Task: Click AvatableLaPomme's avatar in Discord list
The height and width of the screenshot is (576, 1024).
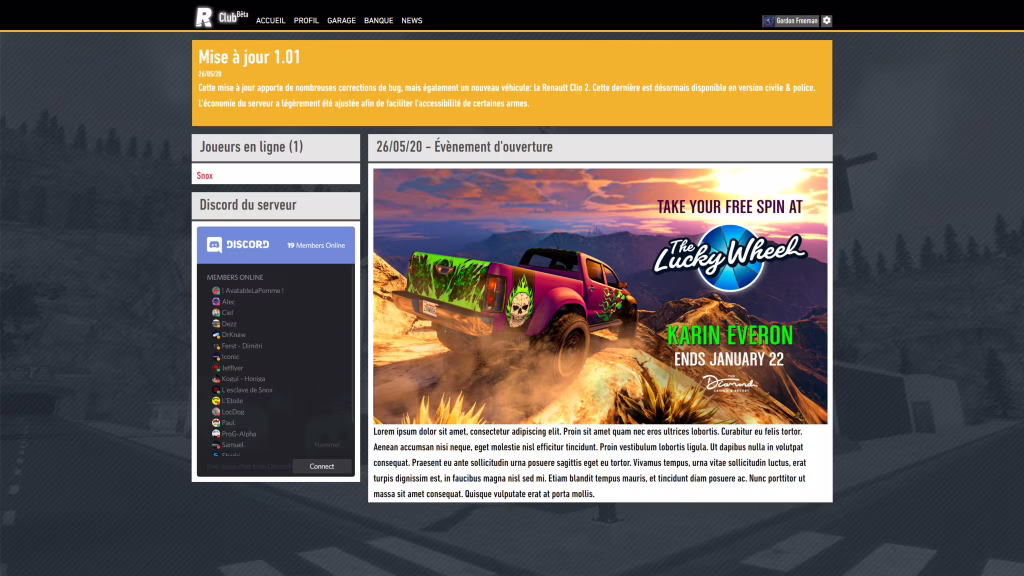Action: (x=216, y=291)
